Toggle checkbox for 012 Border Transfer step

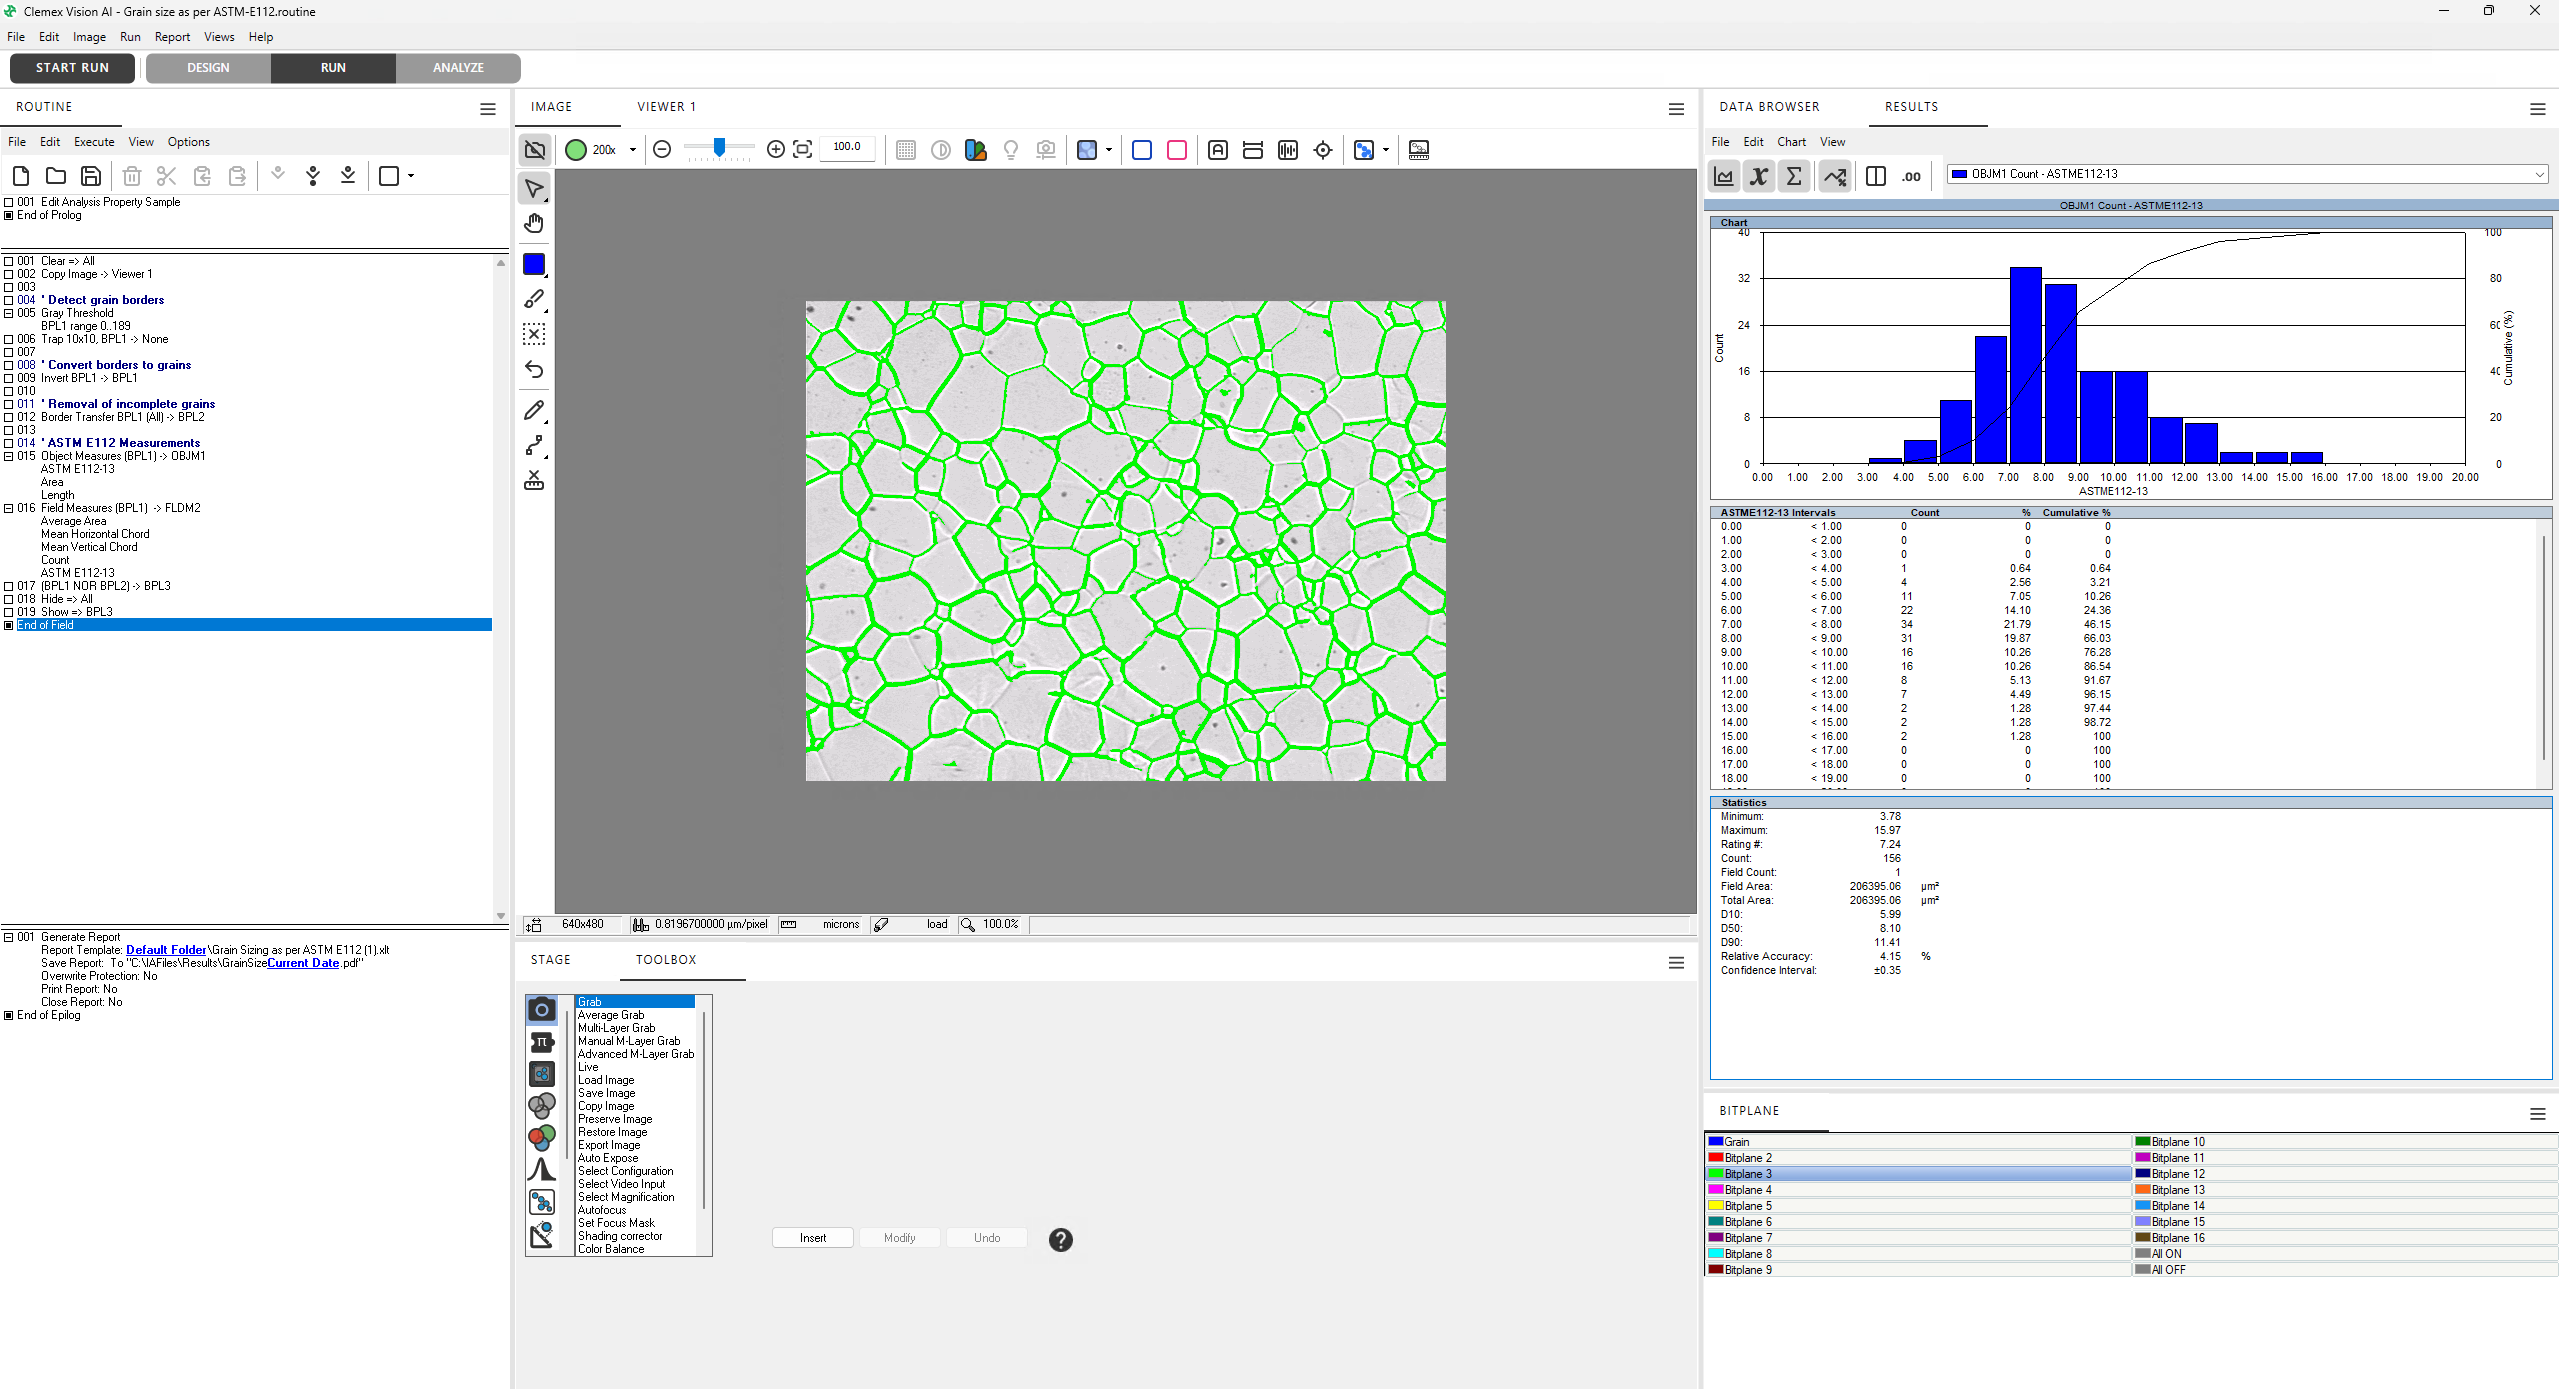point(9,417)
